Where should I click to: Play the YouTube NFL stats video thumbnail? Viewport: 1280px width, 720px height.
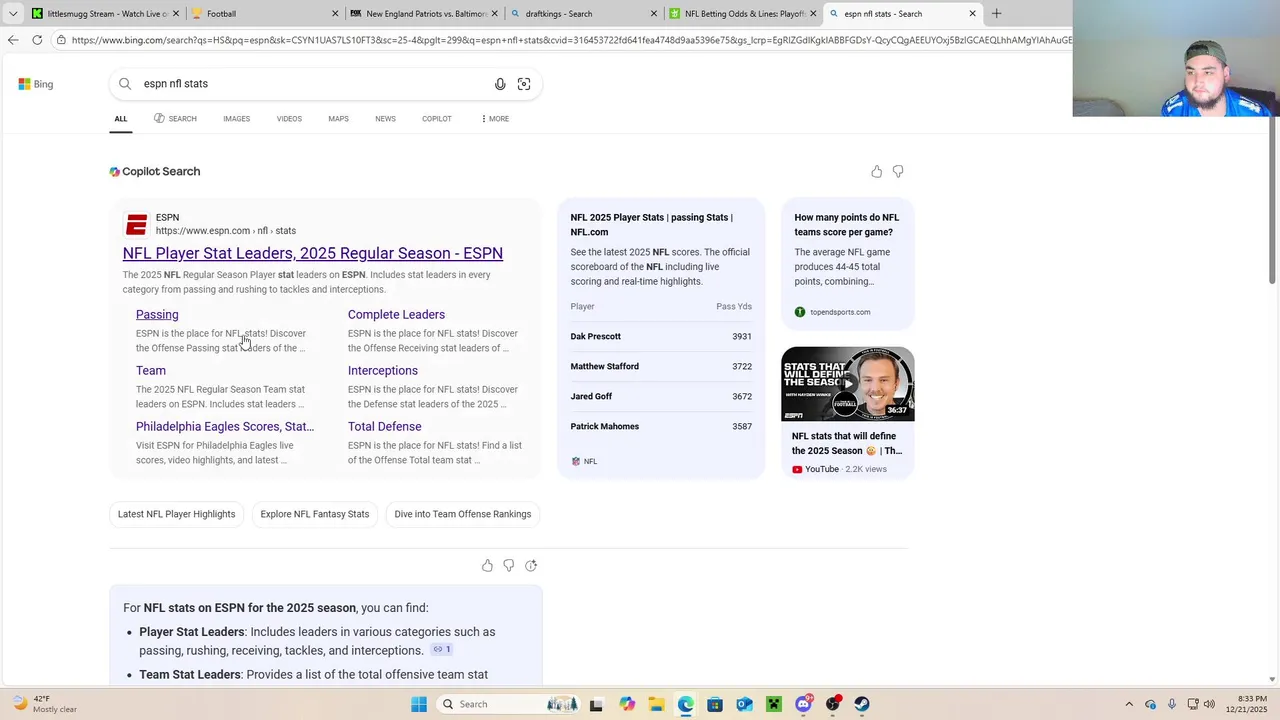click(x=847, y=384)
